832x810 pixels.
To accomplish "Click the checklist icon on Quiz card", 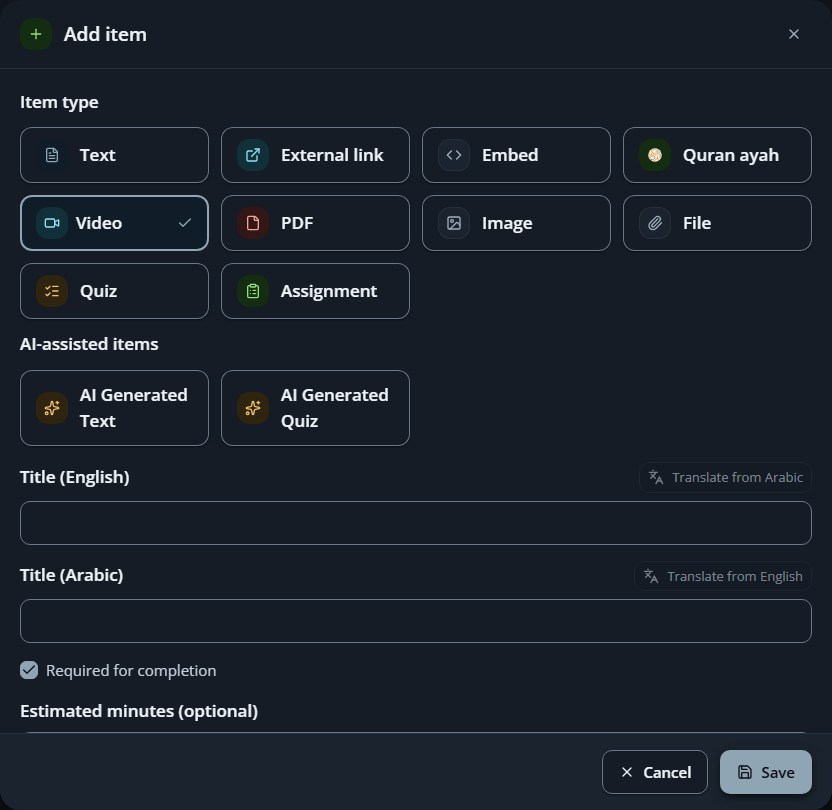I will coord(52,291).
